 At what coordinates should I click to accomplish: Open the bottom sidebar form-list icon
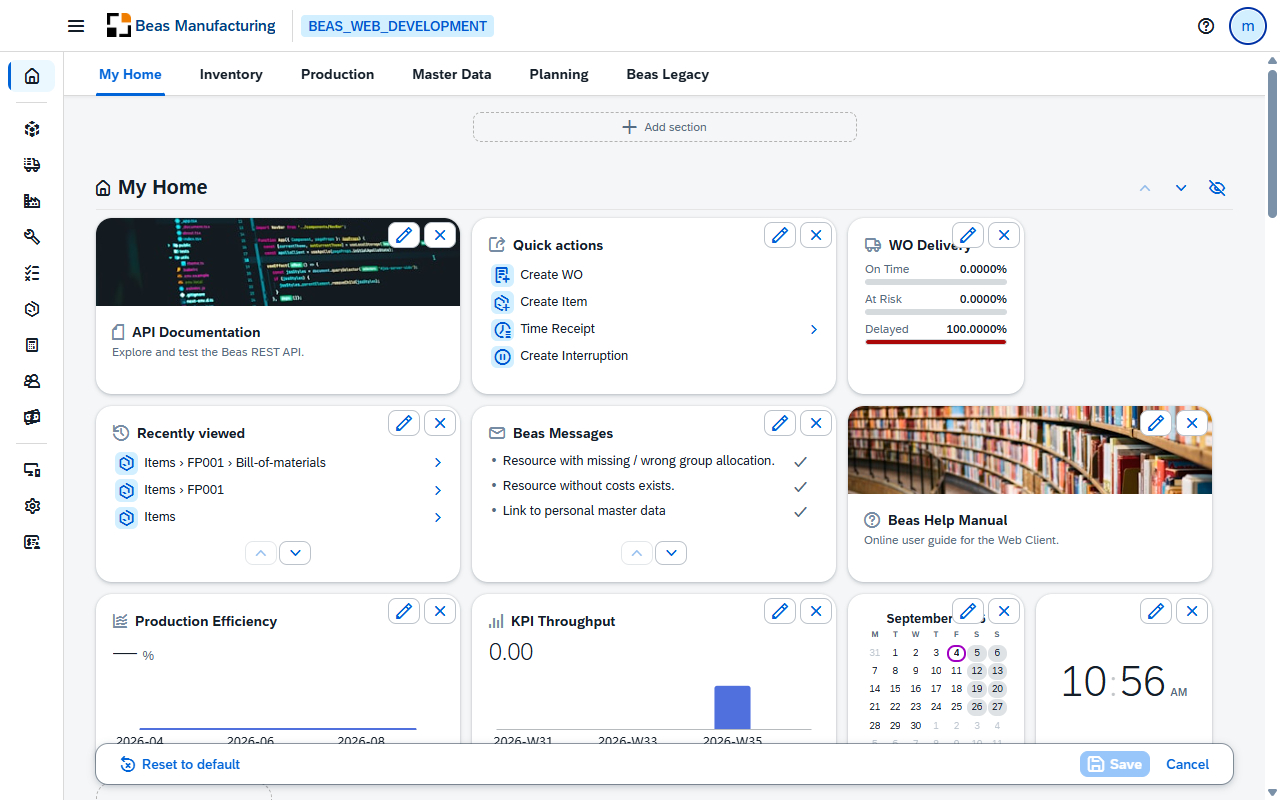click(32, 542)
